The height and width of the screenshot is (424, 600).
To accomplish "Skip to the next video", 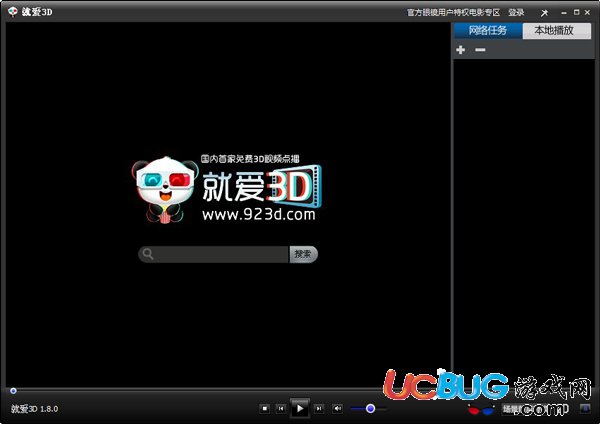I will [x=319, y=409].
